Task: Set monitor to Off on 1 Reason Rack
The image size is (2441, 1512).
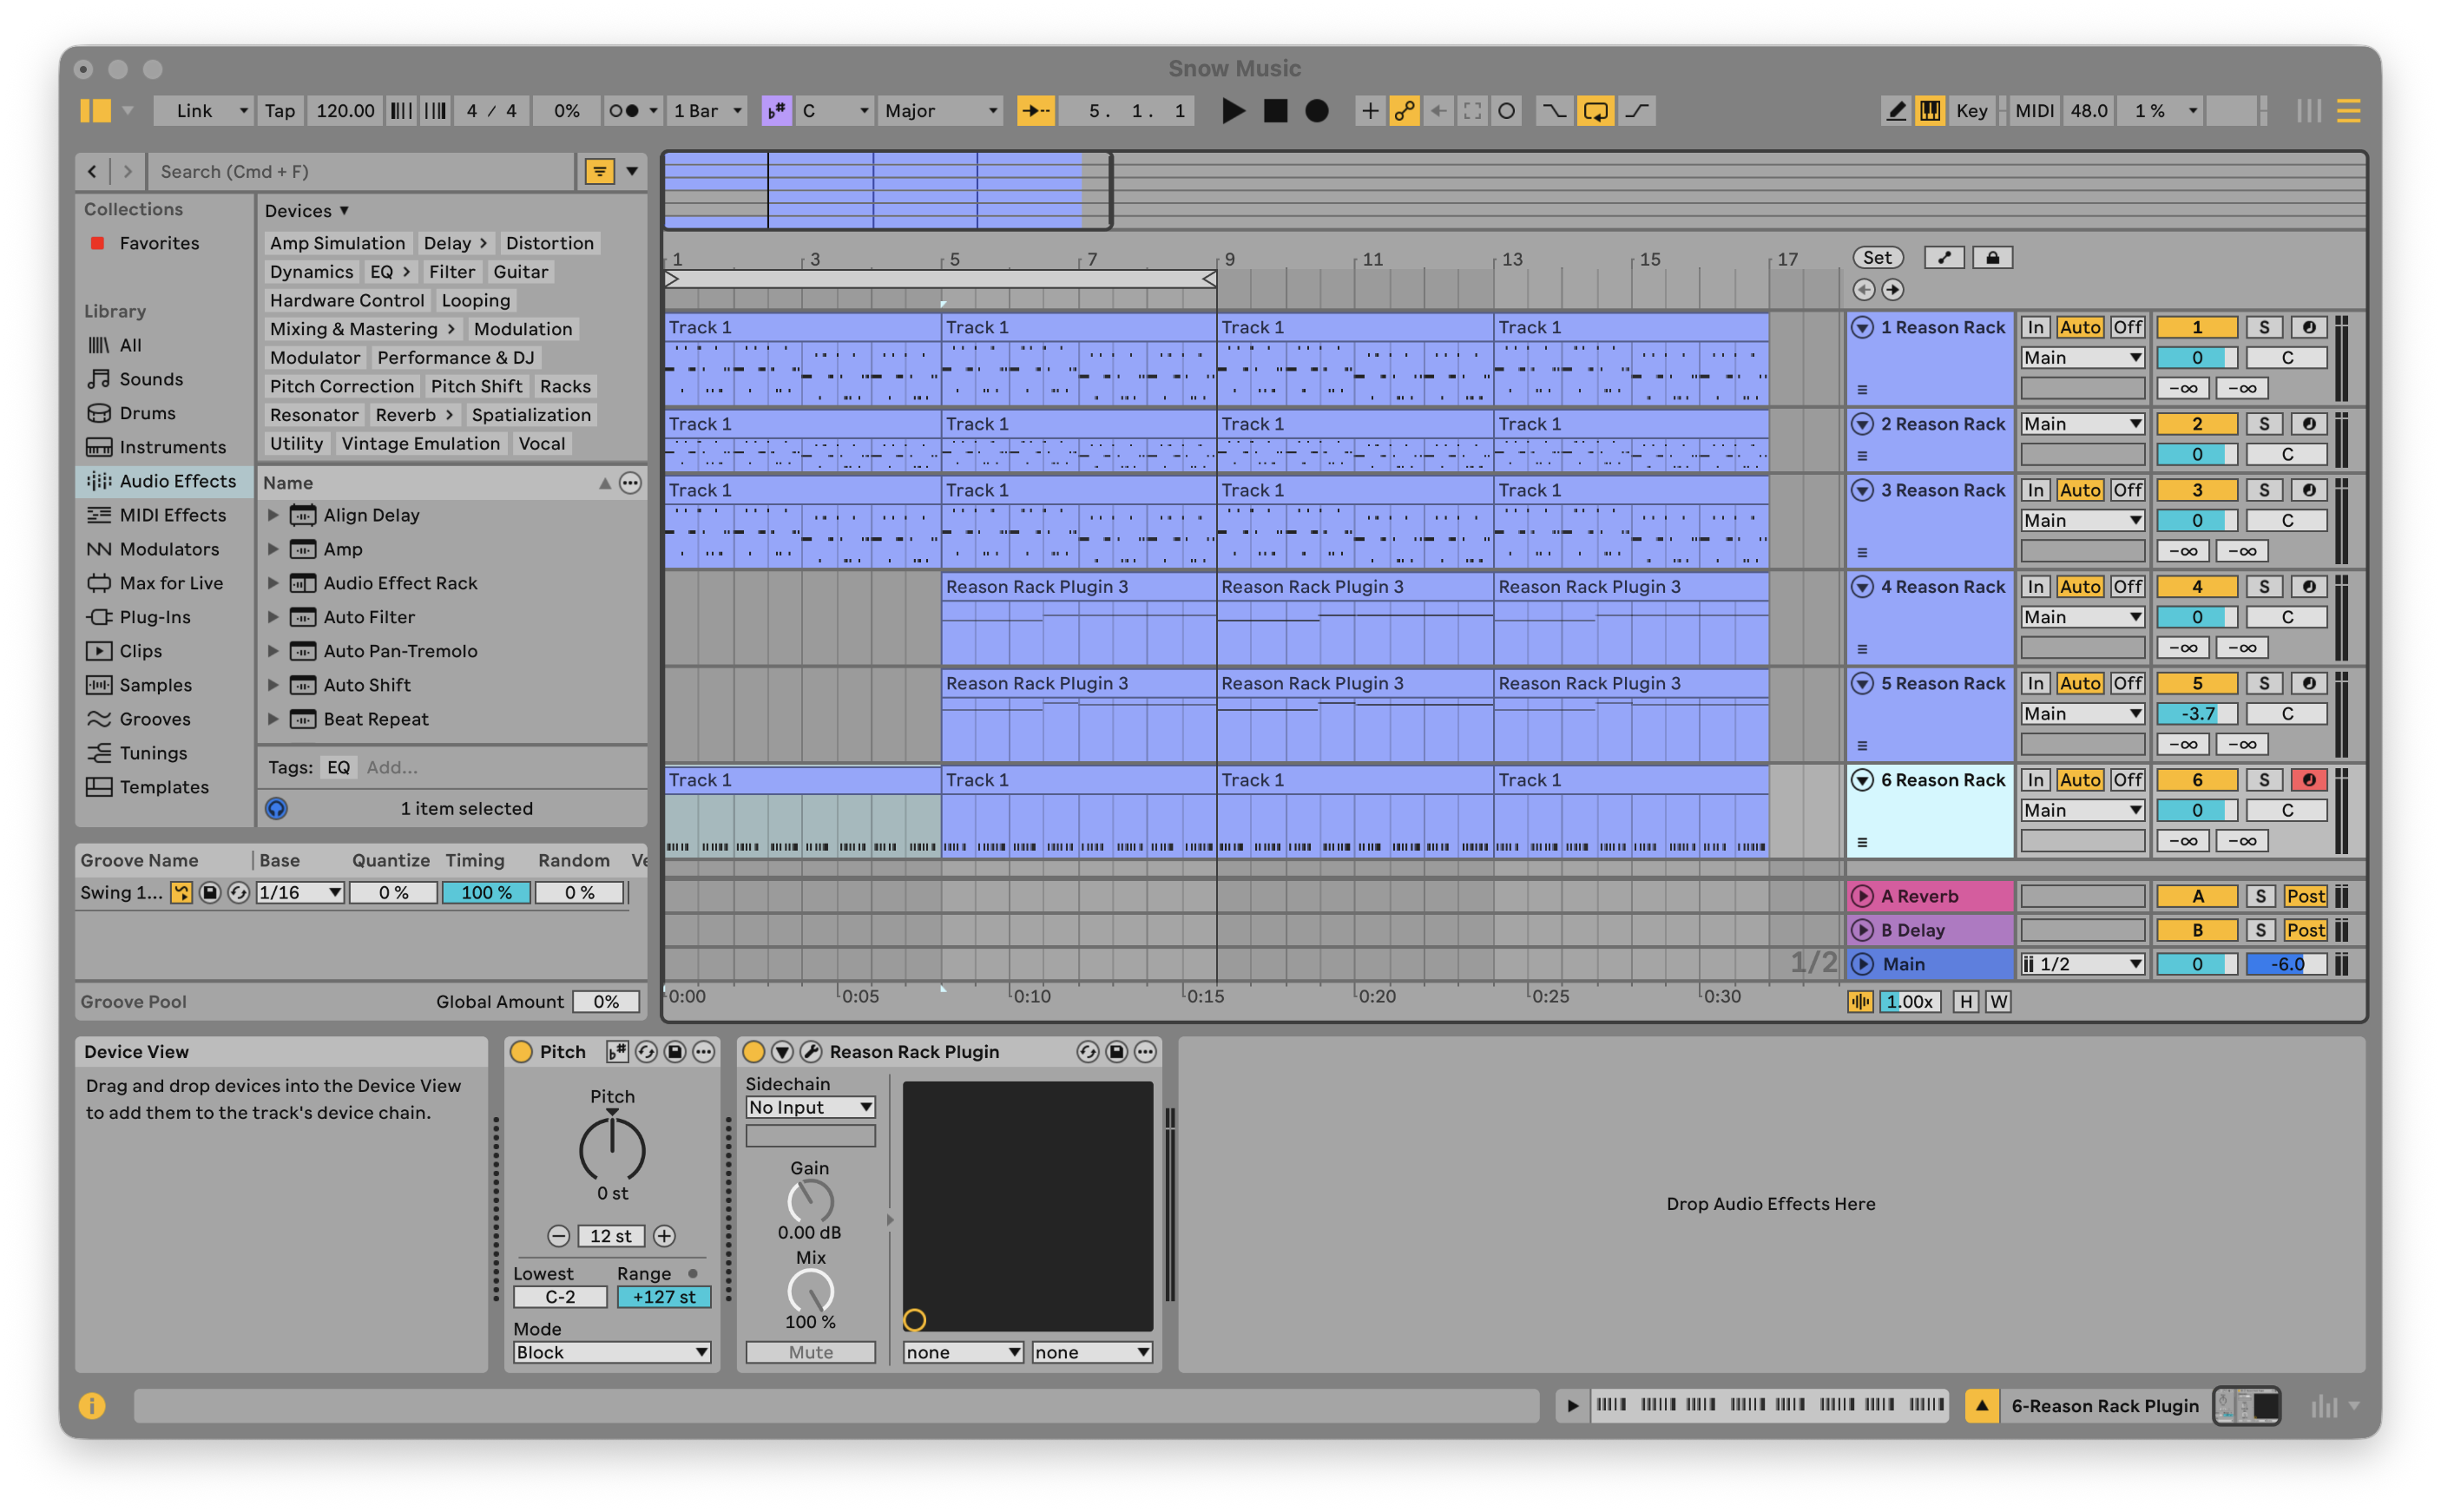Action: [2127, 327]
